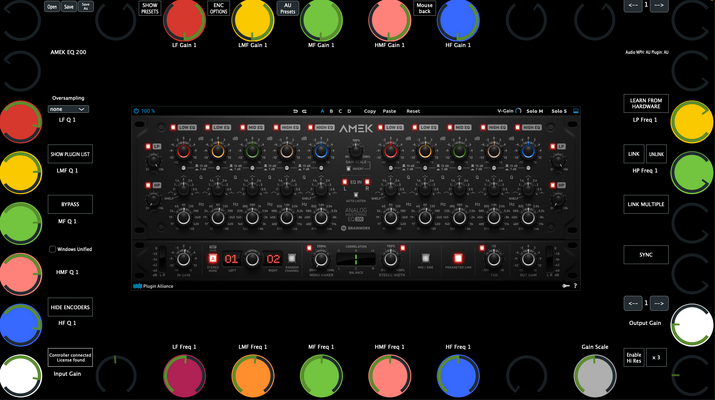Click the SHOW PLUGIN LIST button
Screen dimensions: 715x400
tap(70, 154)
